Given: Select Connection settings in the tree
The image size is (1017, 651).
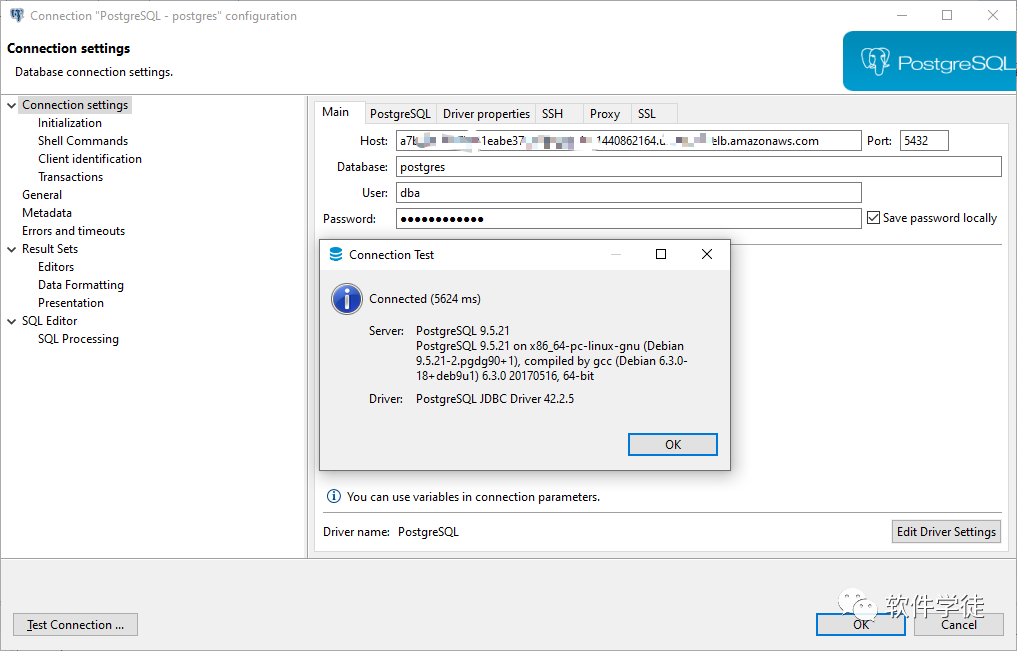Looking at the screenshot, I should [75, 105].
